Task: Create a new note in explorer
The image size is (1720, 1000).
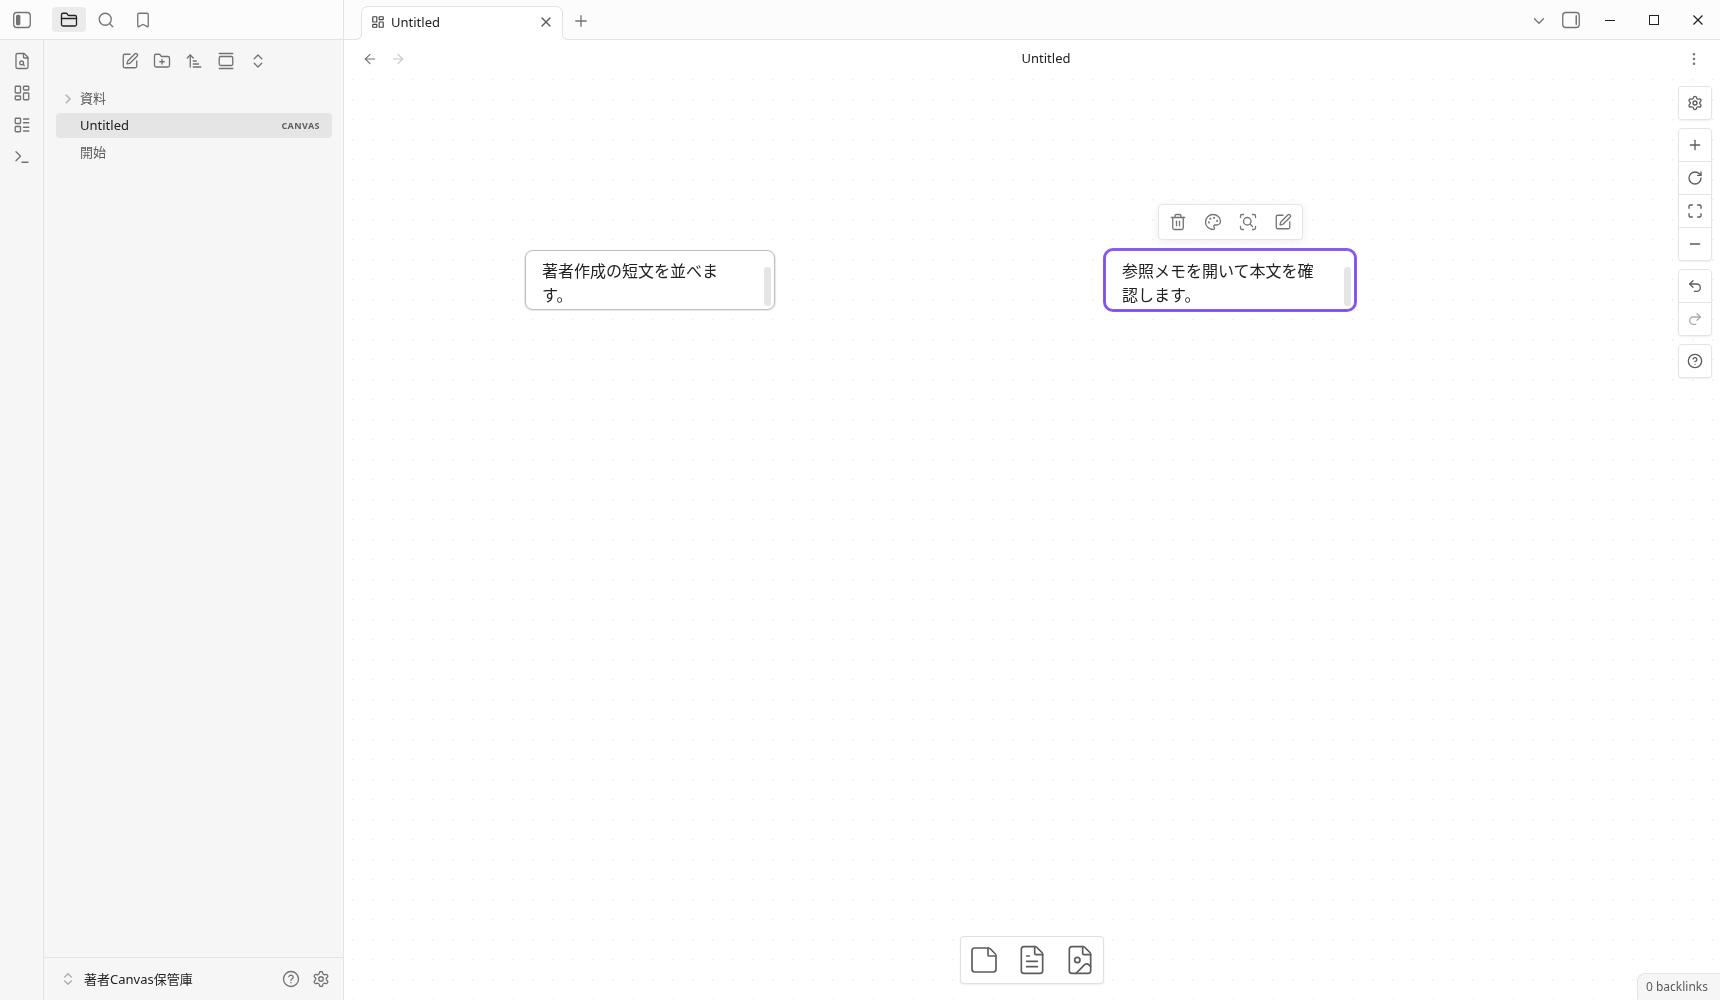Action: click(130, 61)
